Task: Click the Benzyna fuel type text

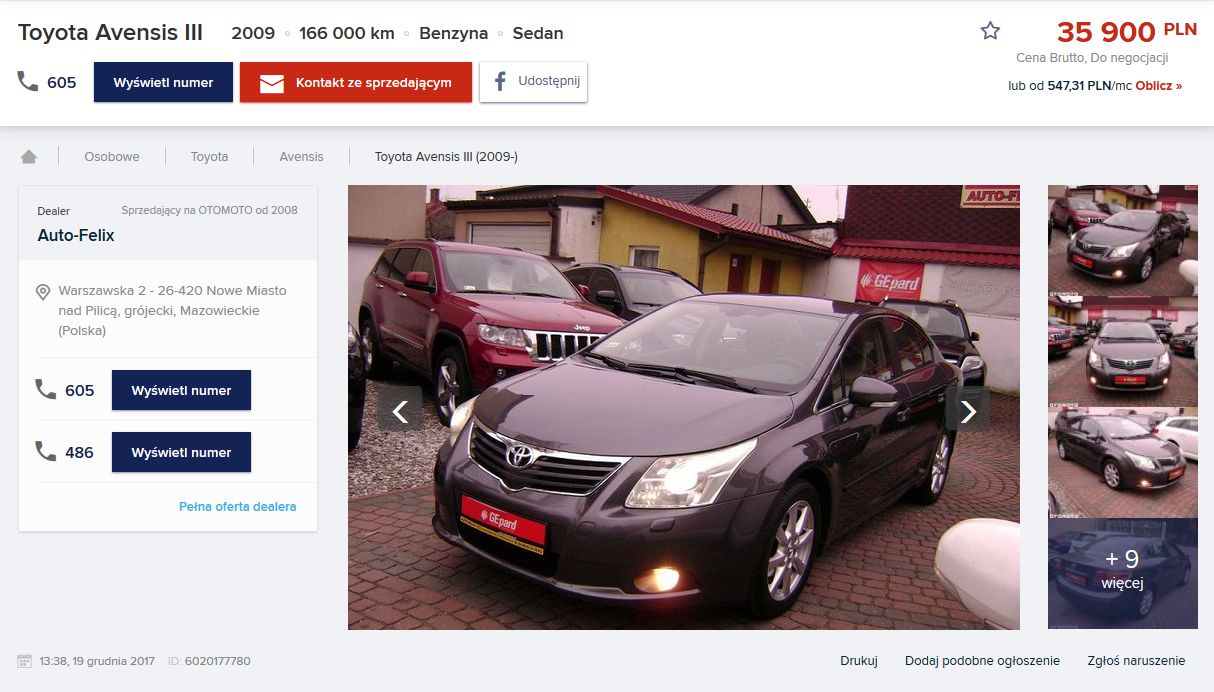Action: click(454, 33)
